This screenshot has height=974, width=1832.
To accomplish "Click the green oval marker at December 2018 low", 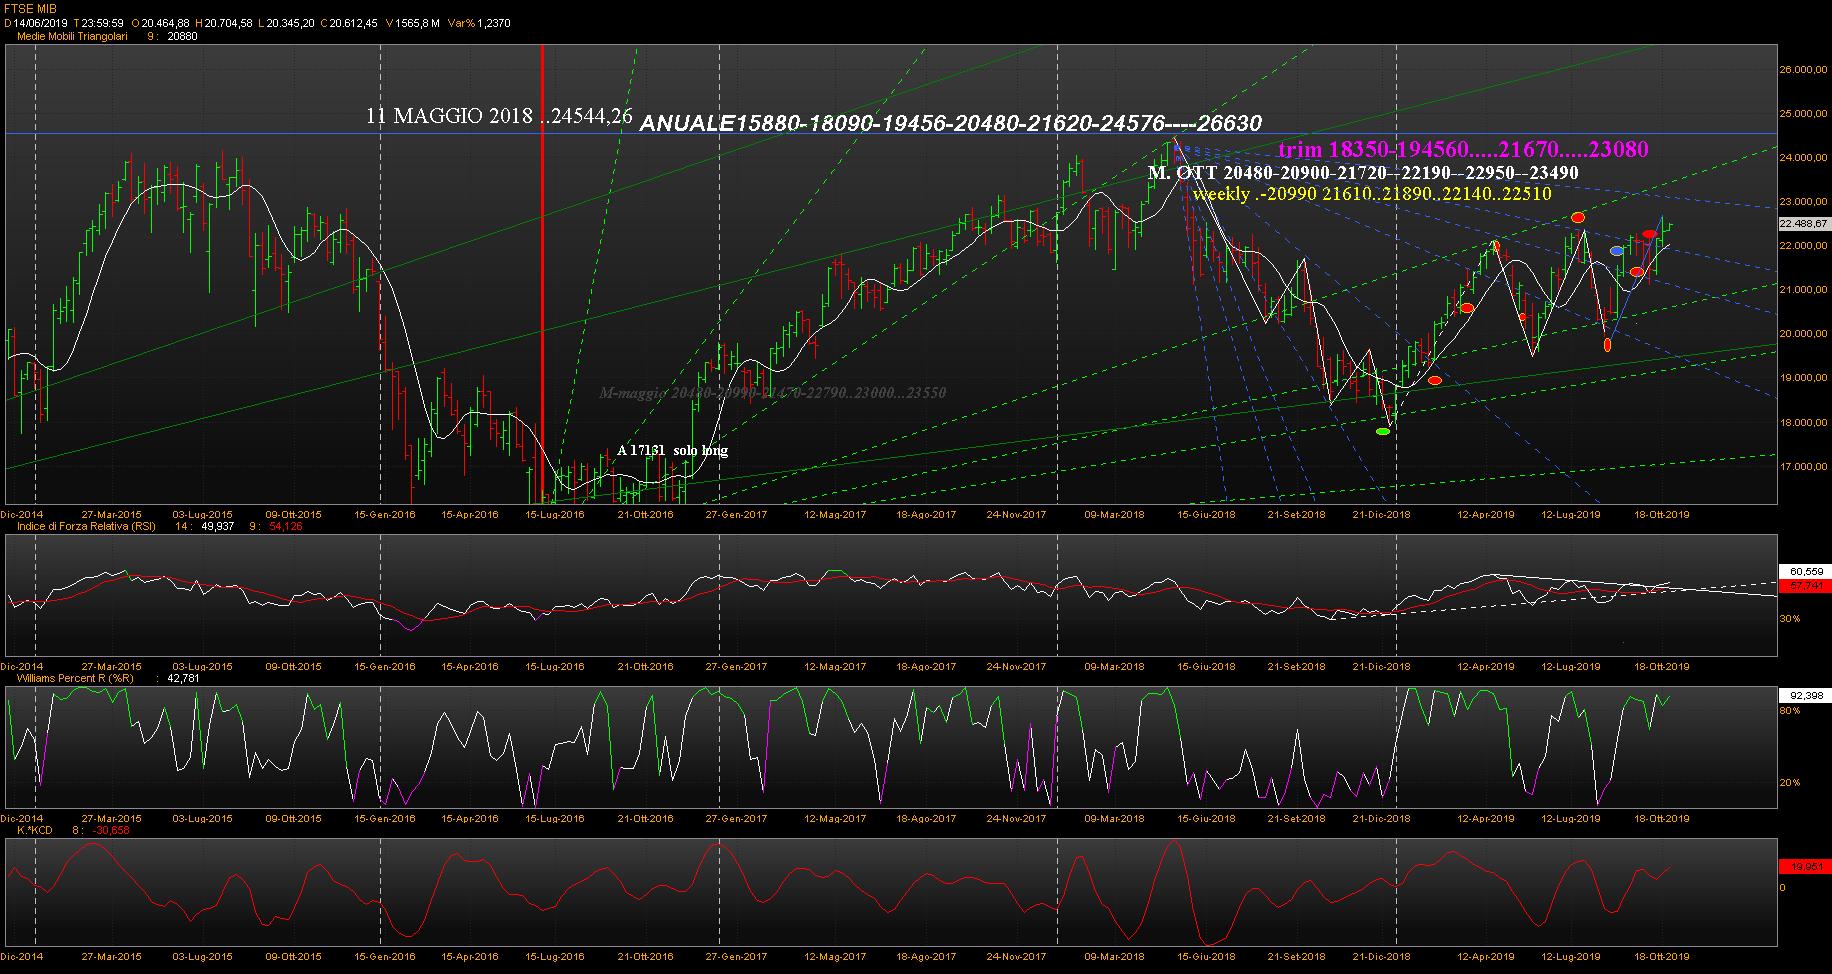I will (1383, 431).
